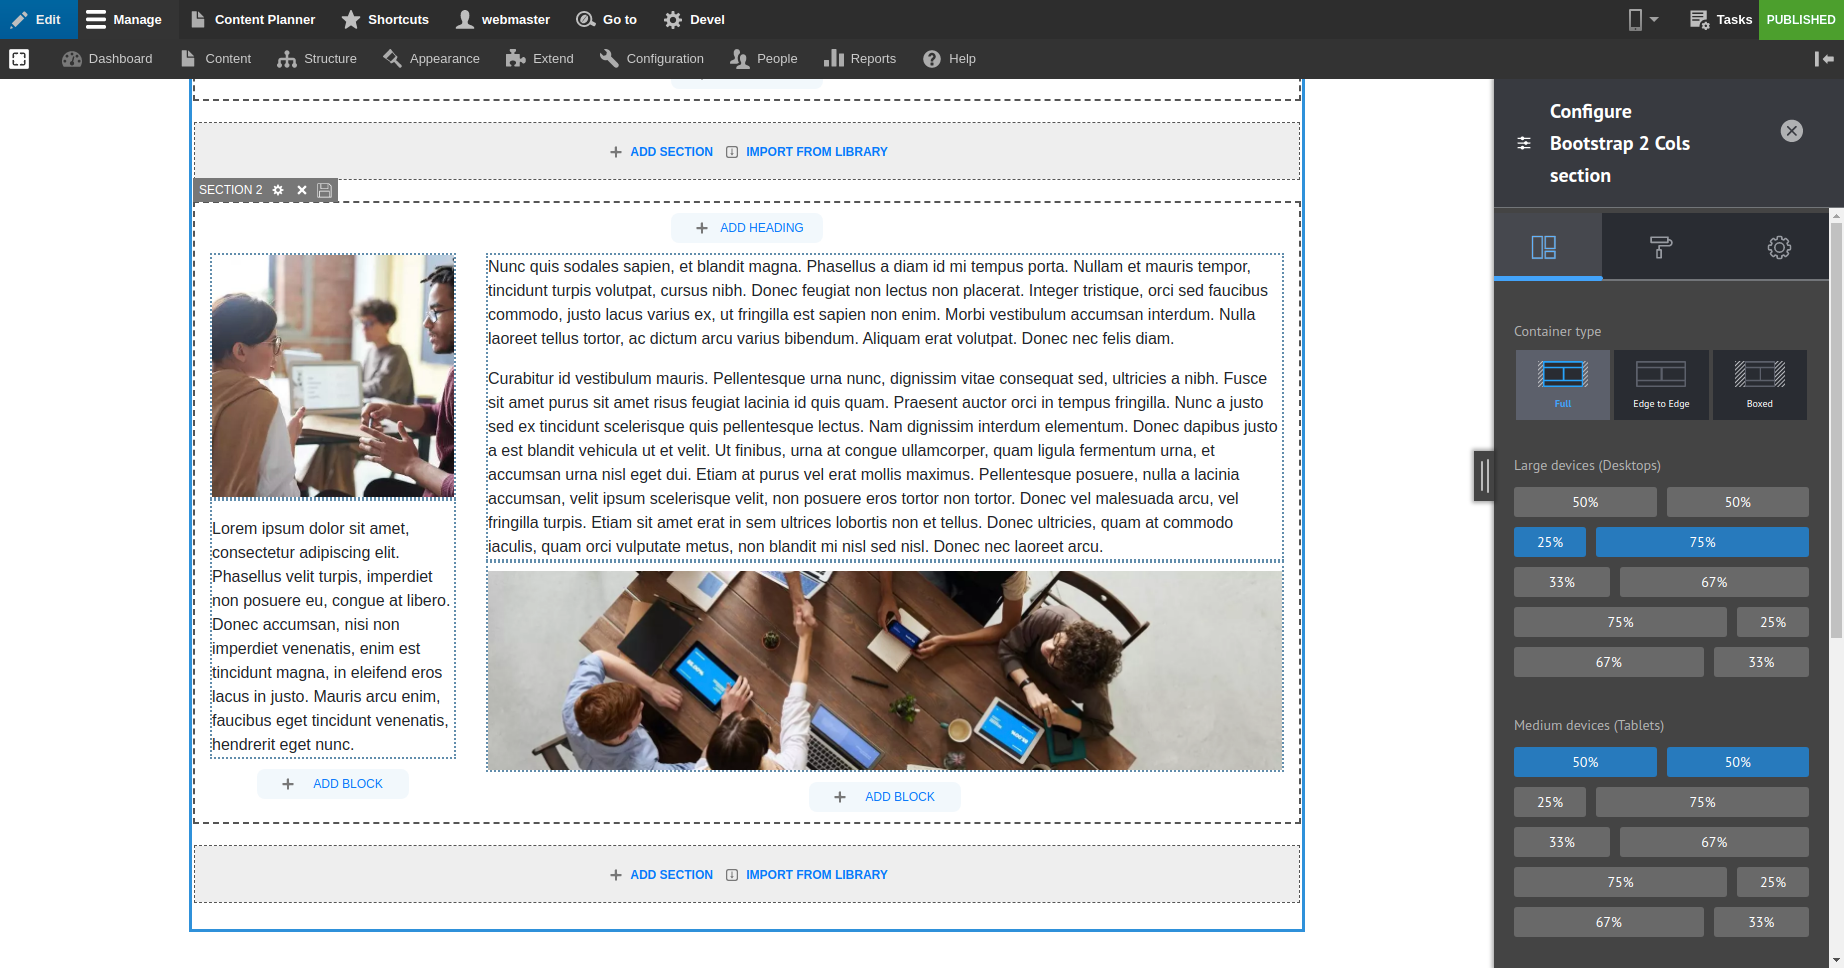Select the 33% / 67% layout for Large devices
Image resolution: width=1844 pixels, height=968 pixels.
click(1561, 581)
